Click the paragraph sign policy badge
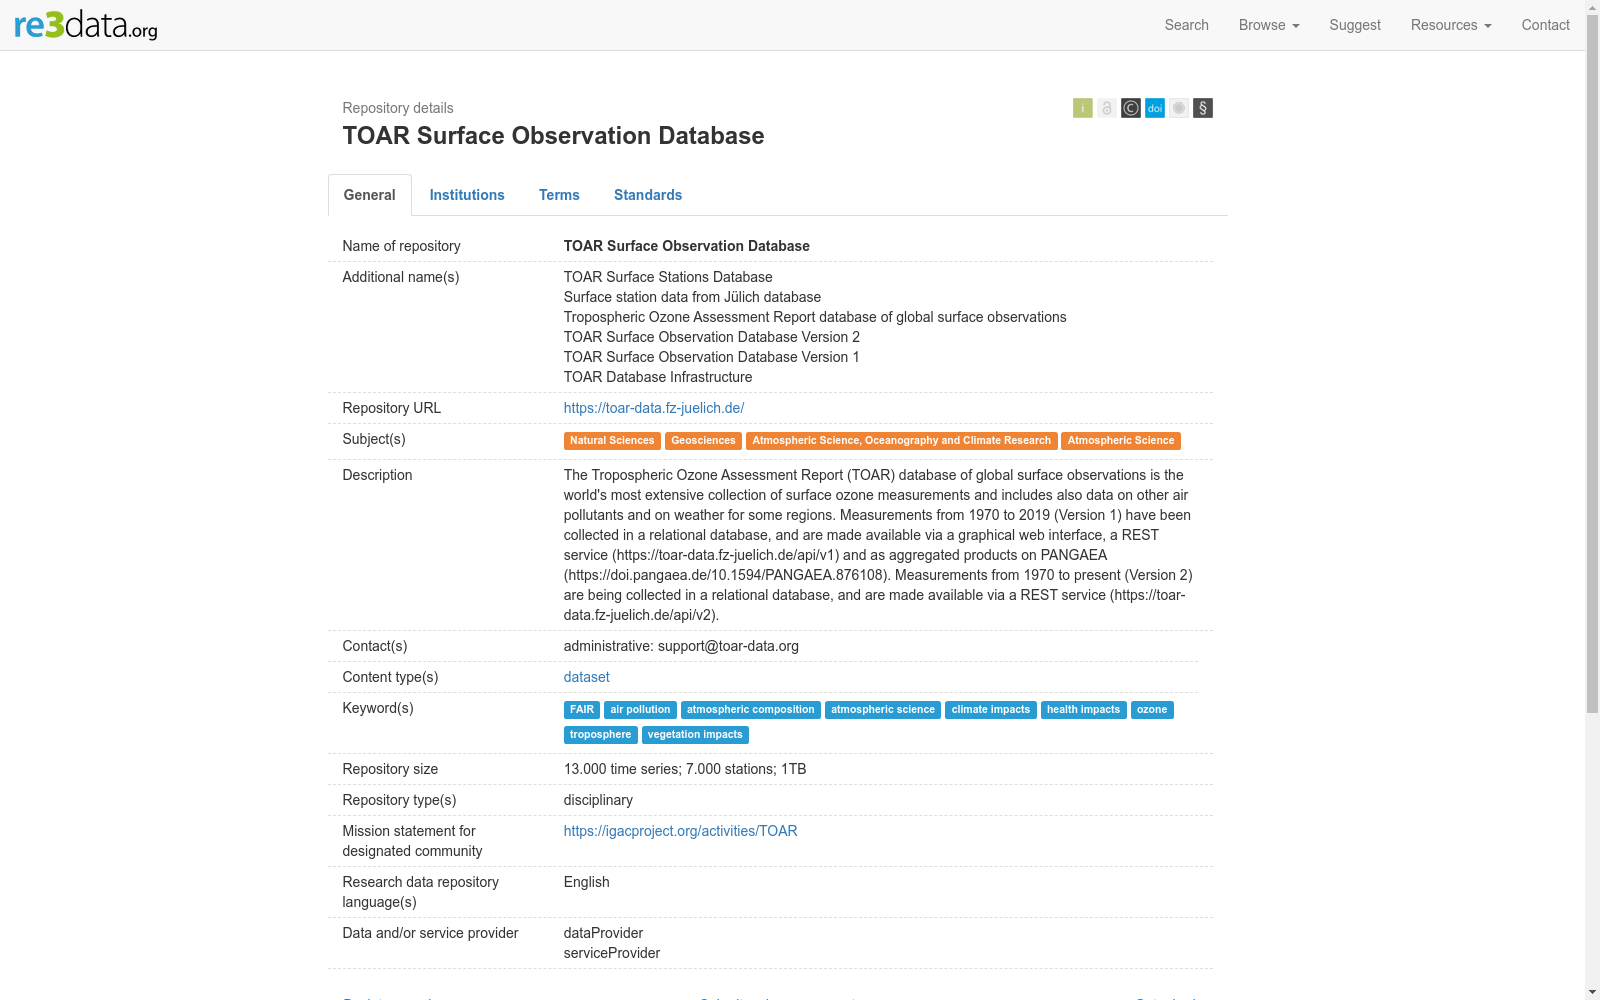 click(x=1202, y=108)
